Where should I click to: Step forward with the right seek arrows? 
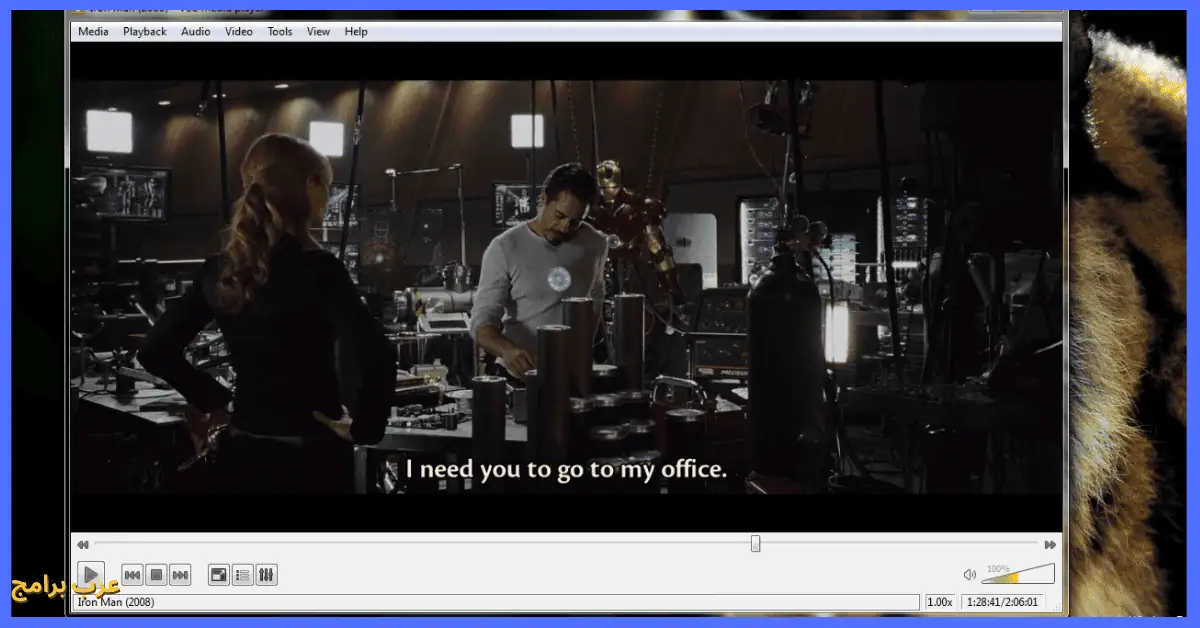point(1050,545)
